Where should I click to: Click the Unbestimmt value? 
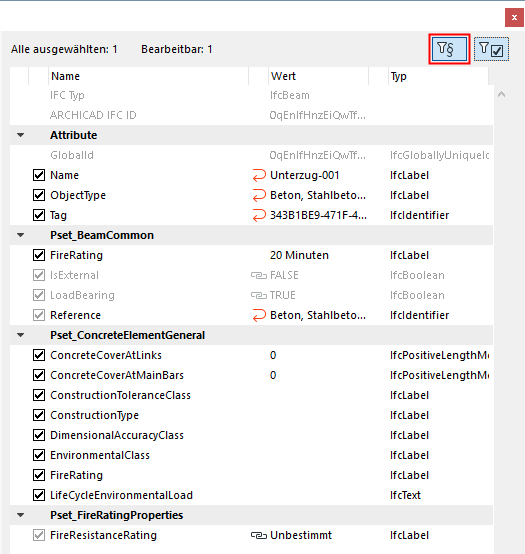301,535
